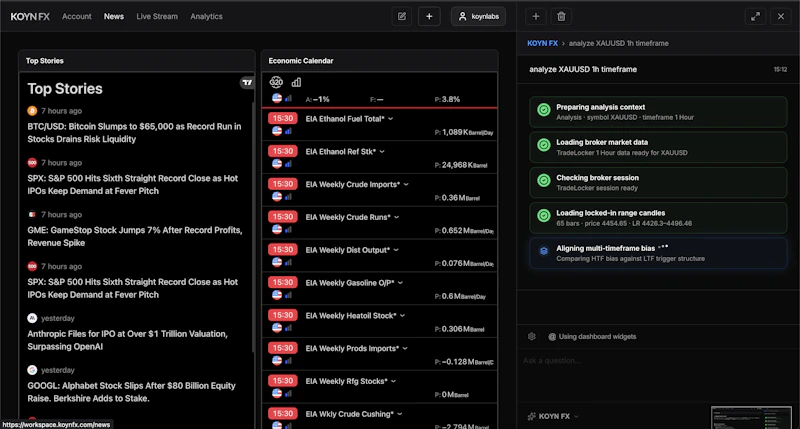
Task: Click the EIA Weekly Heatoil Stock event name
Action: (x=351, y=316)
